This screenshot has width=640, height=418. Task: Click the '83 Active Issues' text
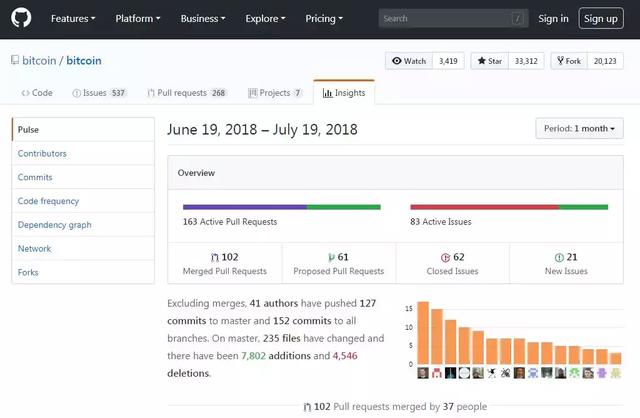(441, 222)
